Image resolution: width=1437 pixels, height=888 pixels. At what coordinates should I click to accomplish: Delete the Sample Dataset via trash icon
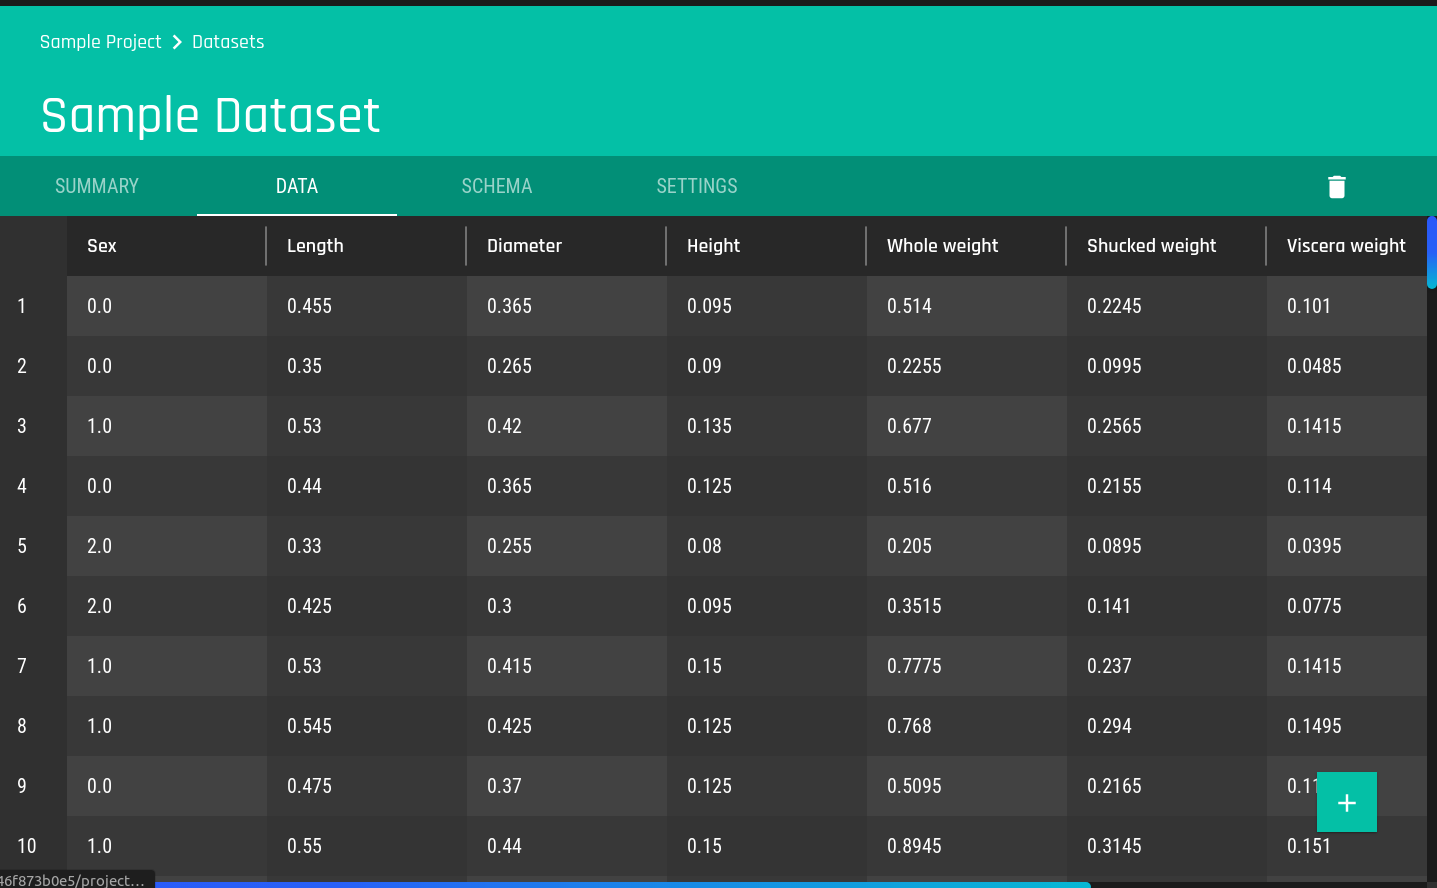(1337, 186)
